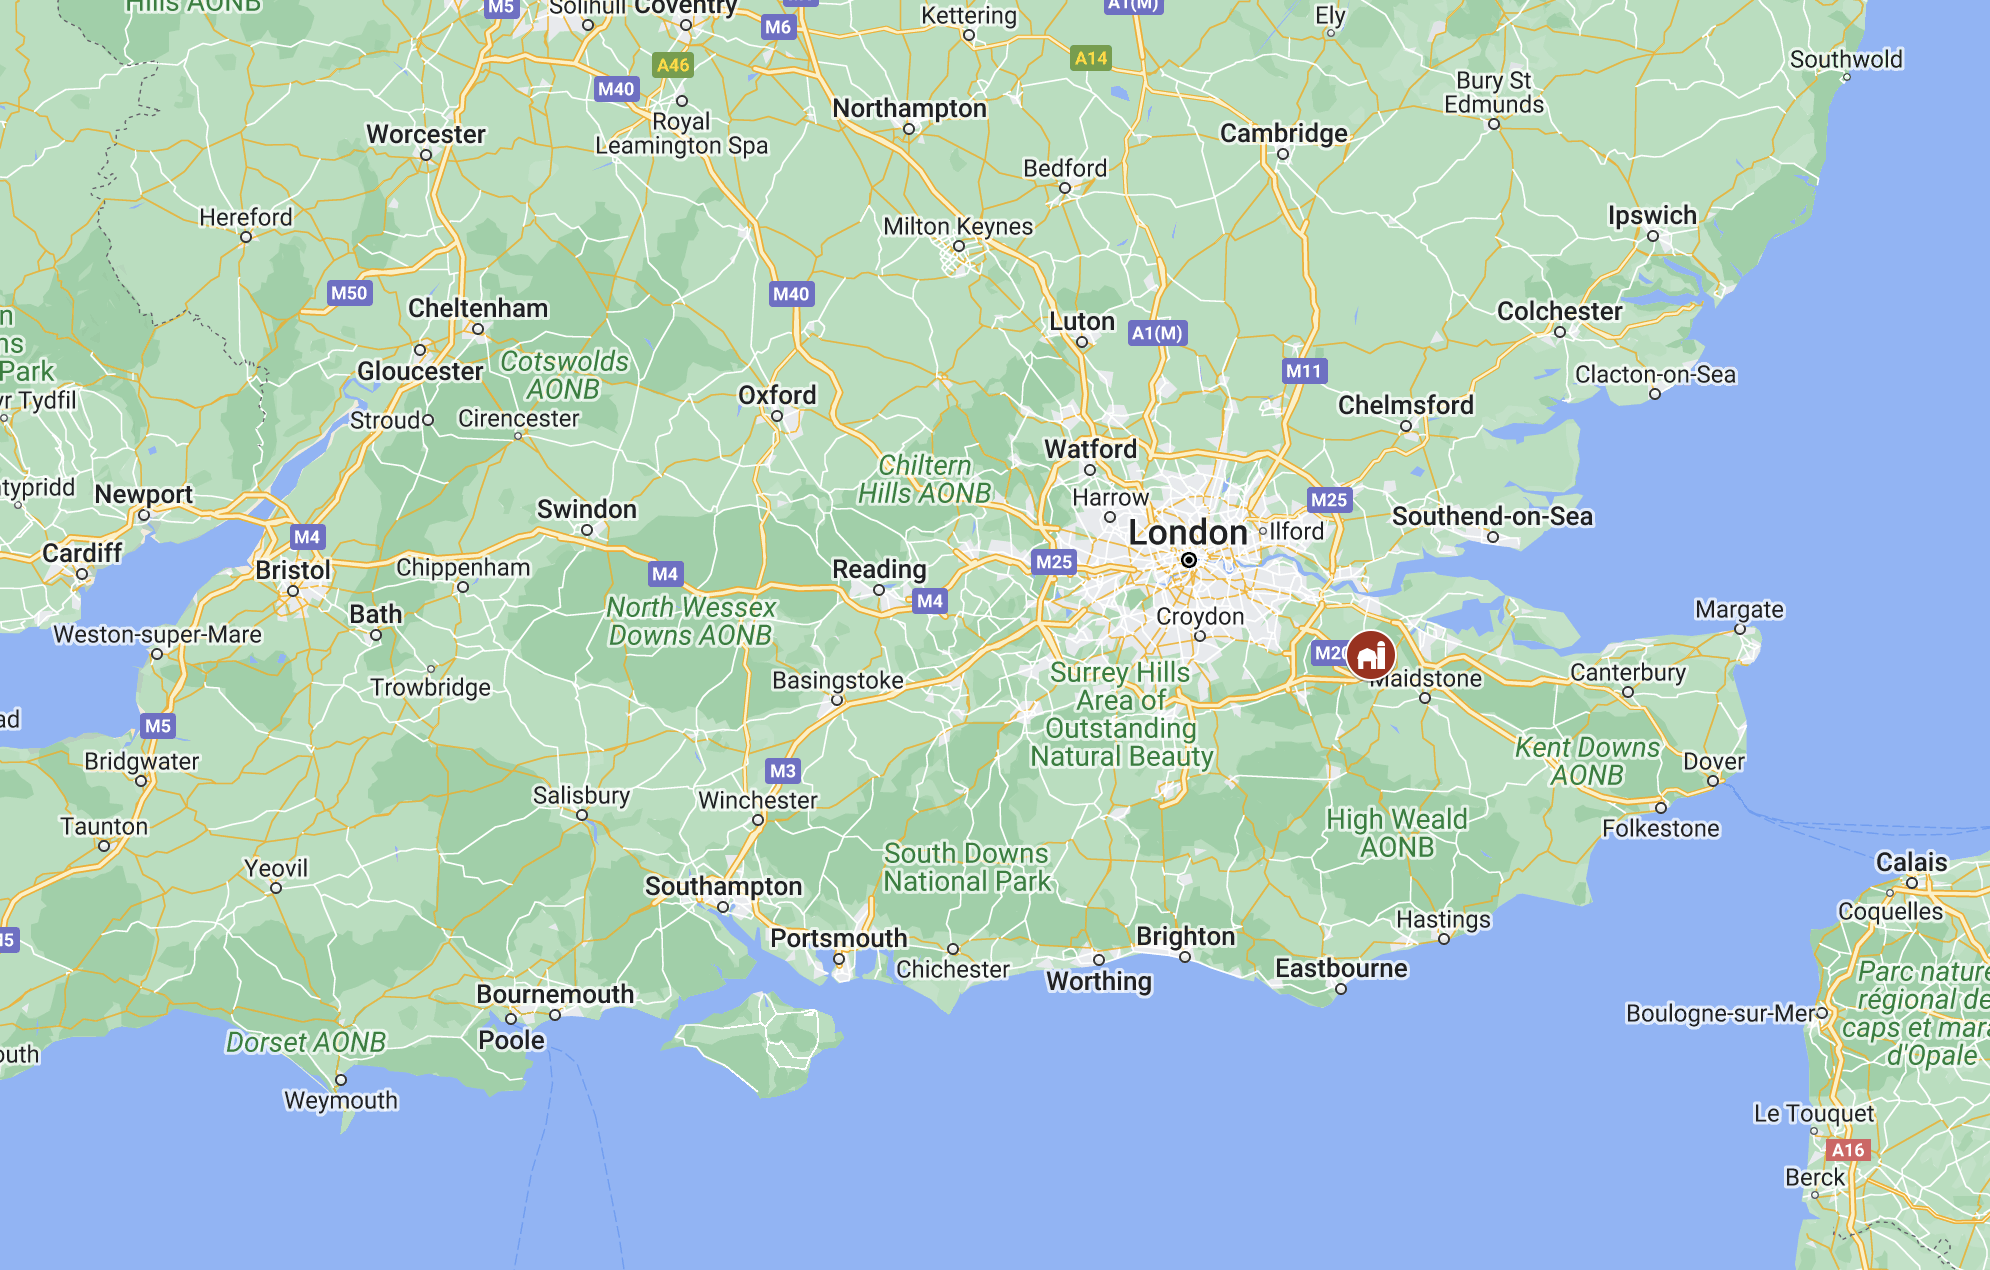Click the South Downs National Park label
The width and height of the screenshot is (1990, 1270).
(967, 867)
